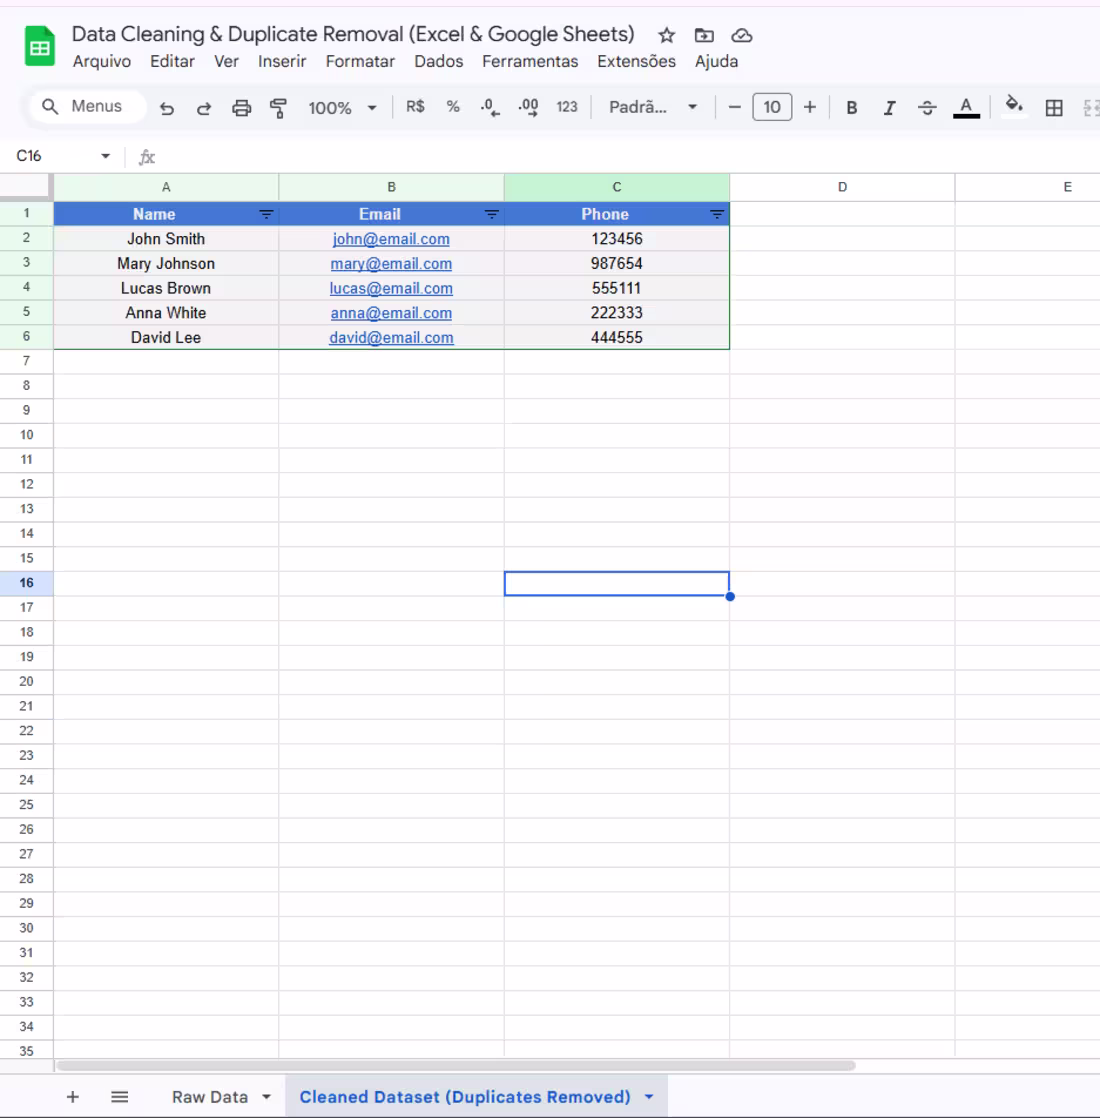Toggle italic formatting
Image resolution: width=1100 pixels, height=1118 pixels.
(x=889, y=107)
